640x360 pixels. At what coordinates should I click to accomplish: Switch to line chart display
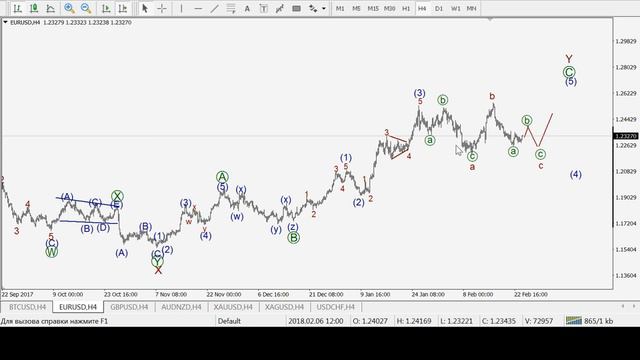(50, 8)
